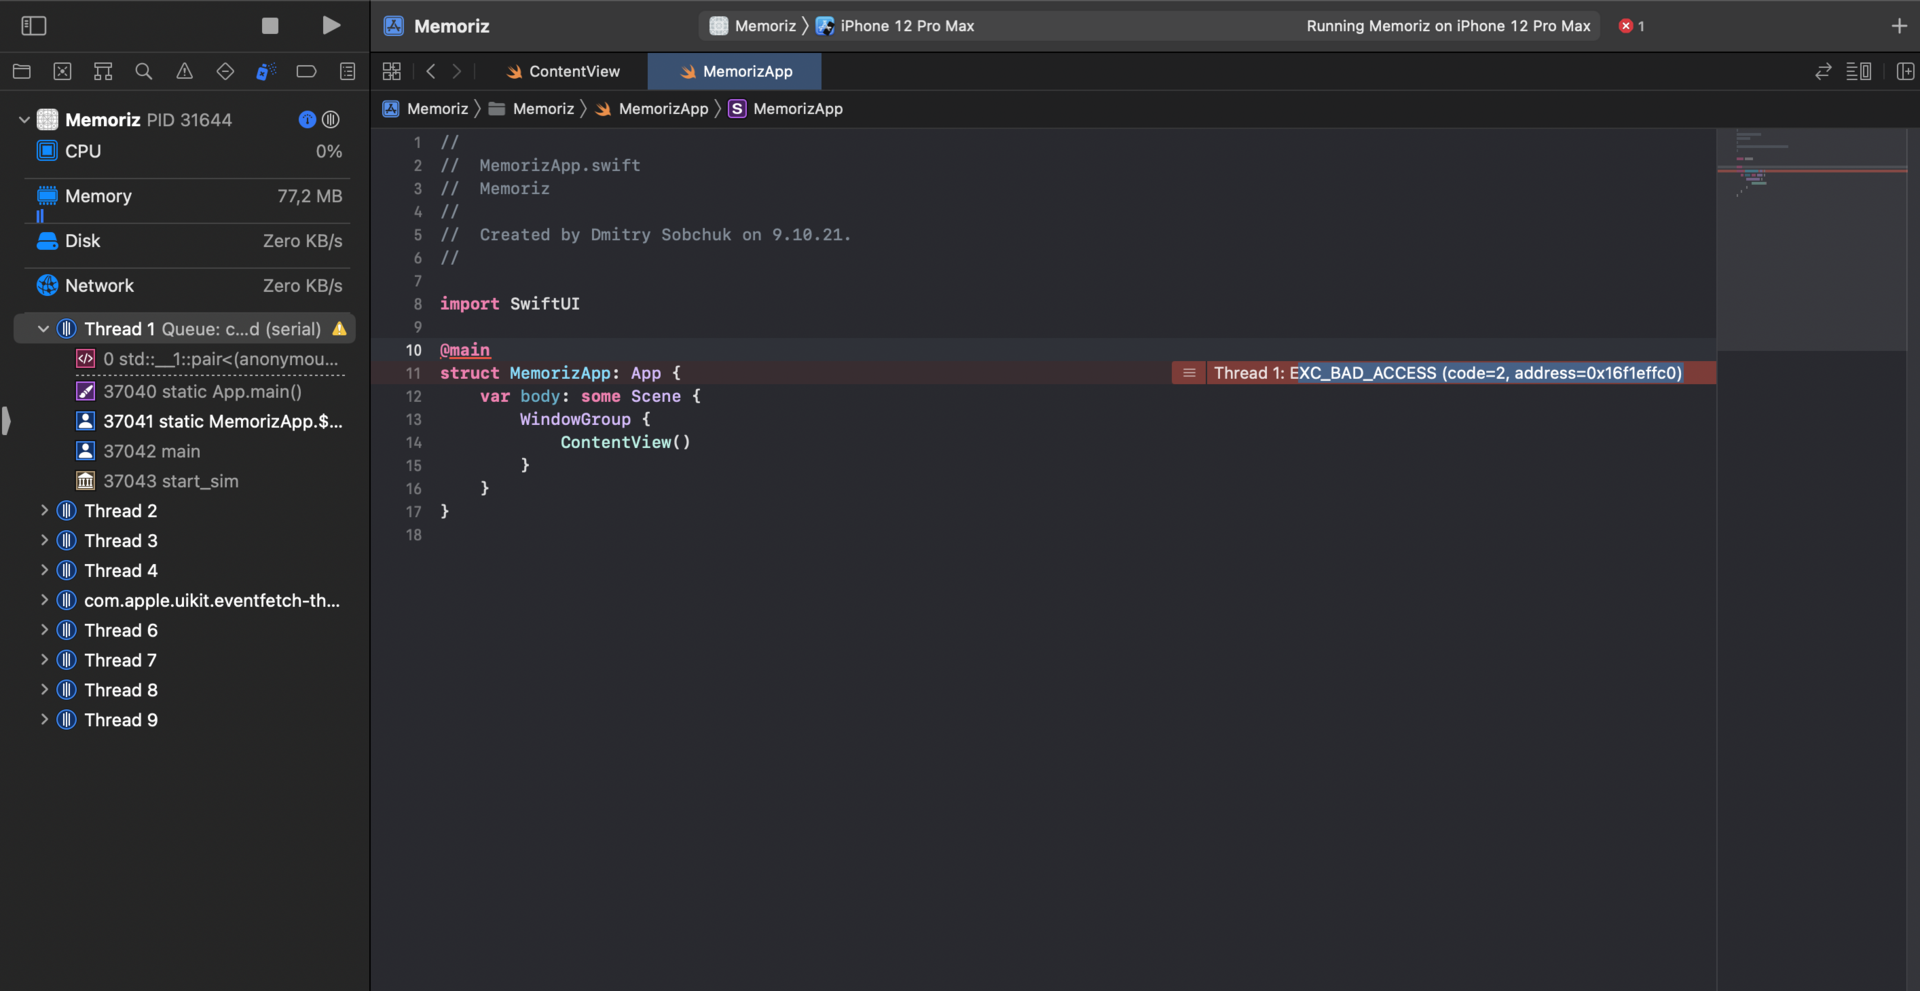Open the Report navigator
This screenshot has height=991, width=1920.
pos(347,71)
